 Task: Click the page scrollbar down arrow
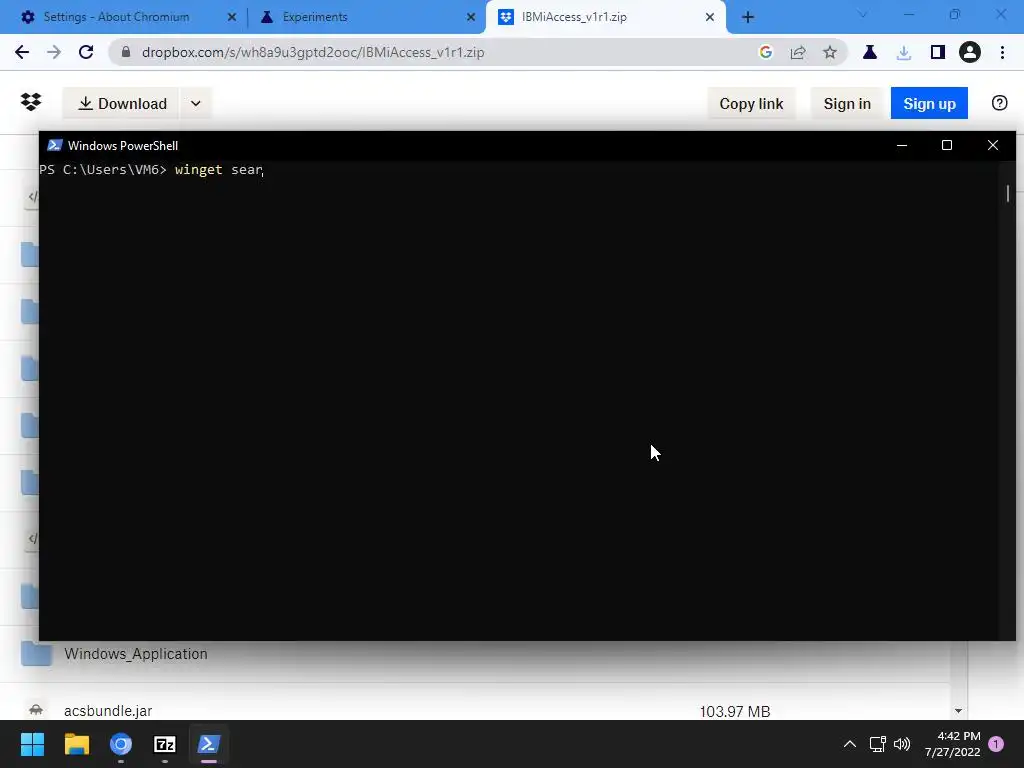[958, 711]
